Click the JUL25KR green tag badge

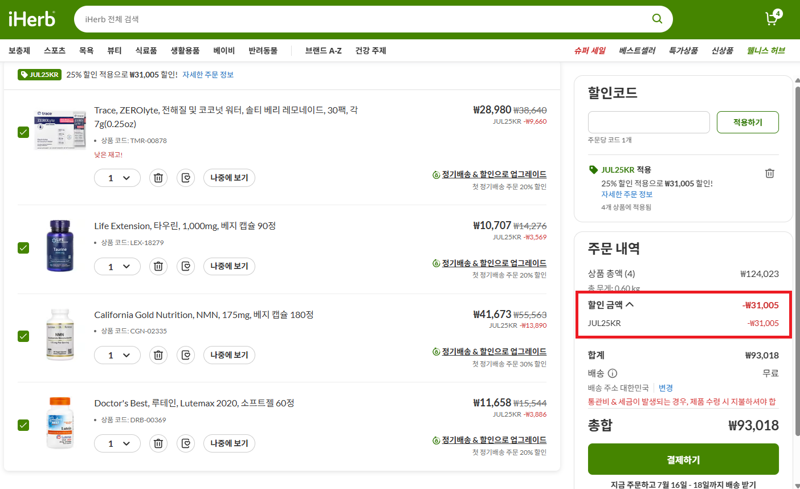pos(40,75)
